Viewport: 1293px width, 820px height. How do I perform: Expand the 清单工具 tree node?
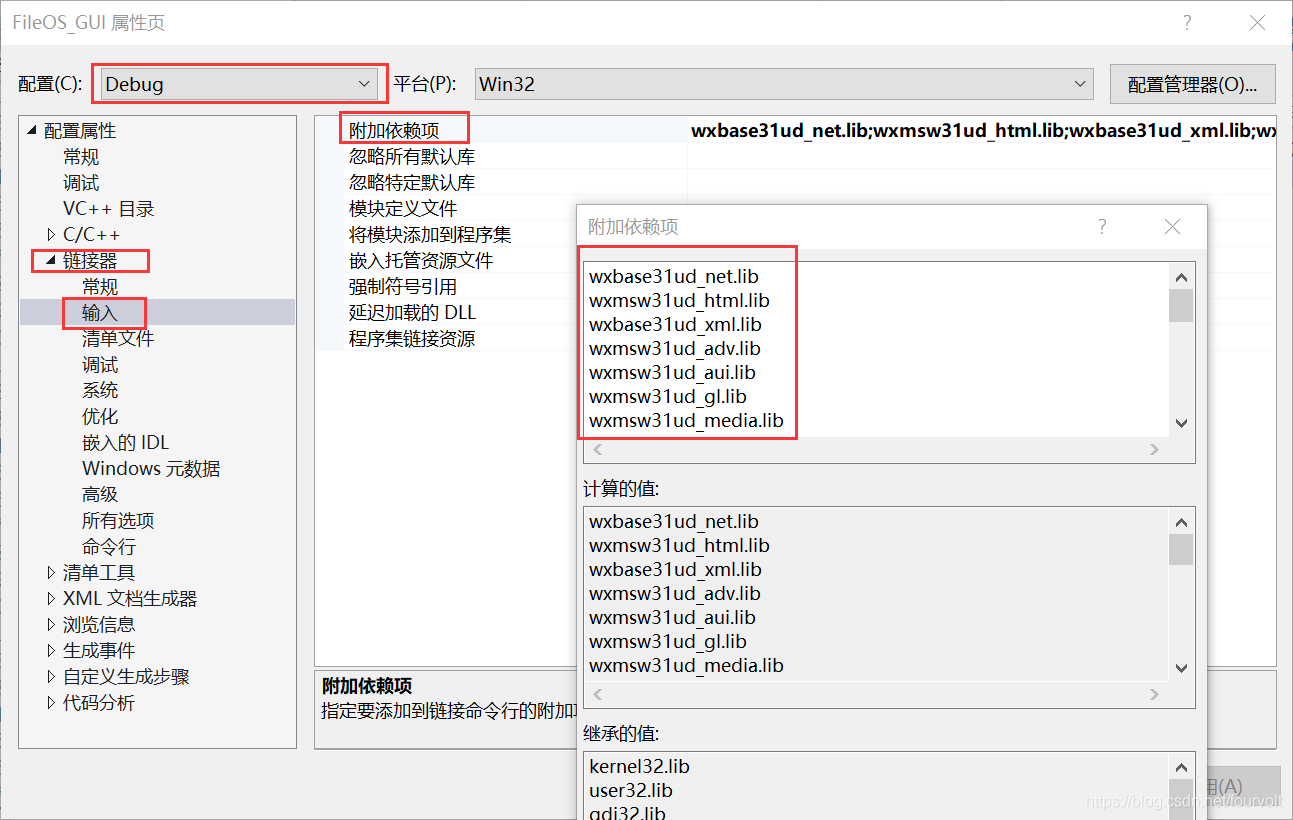coord(51,573)
